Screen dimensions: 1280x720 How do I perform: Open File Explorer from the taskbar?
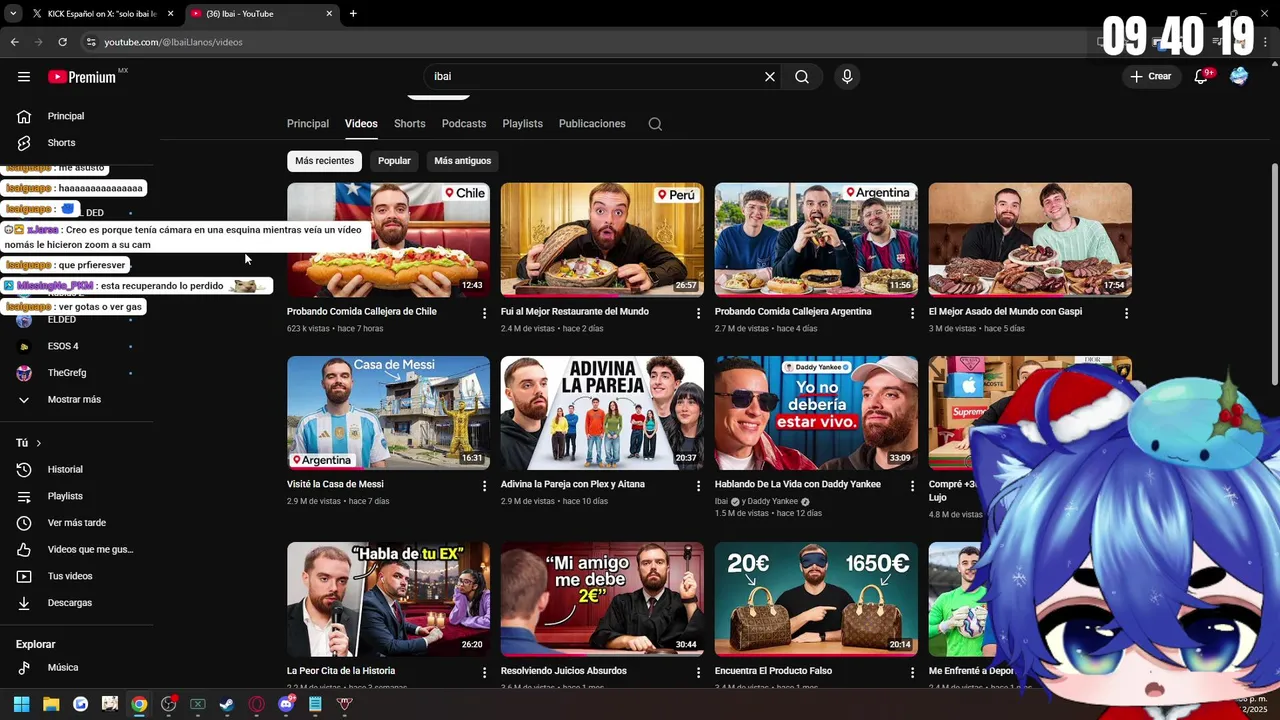[51, 704]
